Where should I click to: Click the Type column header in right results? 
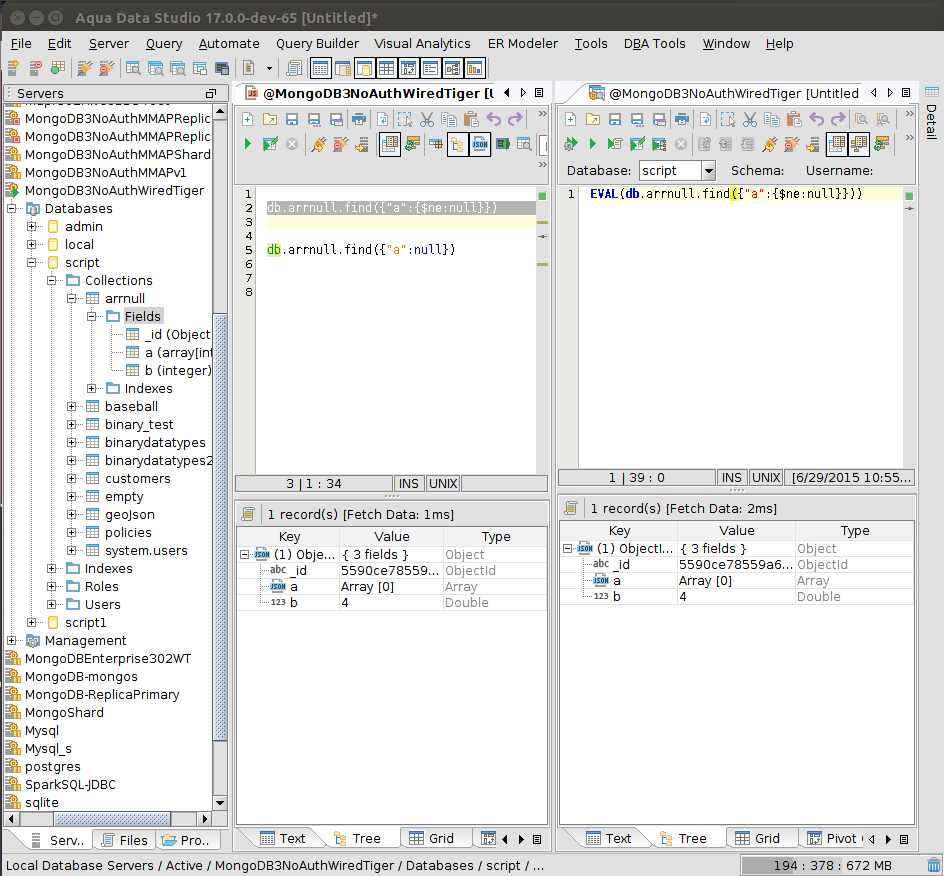854,531
